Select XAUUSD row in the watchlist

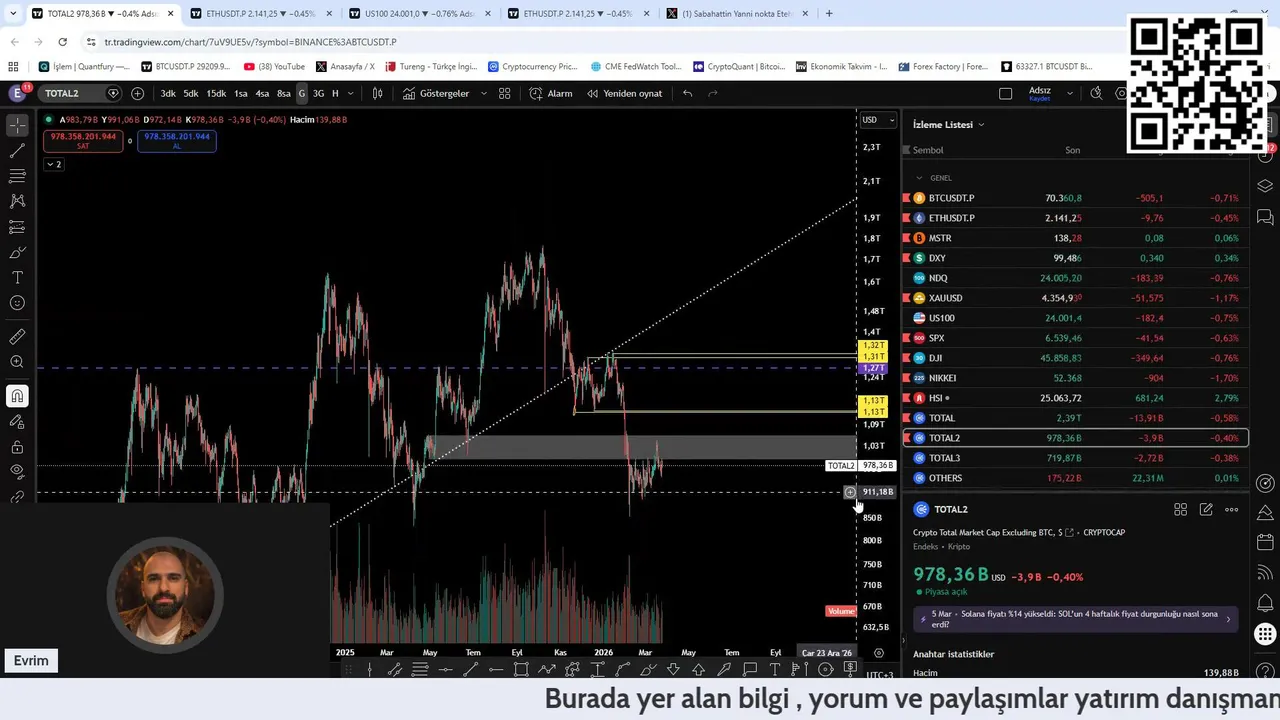point(1075,298)
